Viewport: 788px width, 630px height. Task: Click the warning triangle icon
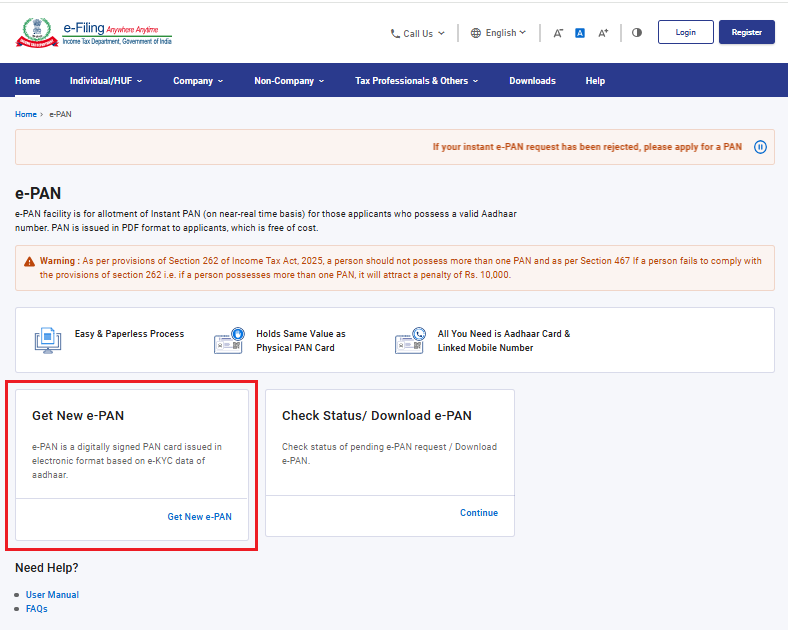pos(29,261)
